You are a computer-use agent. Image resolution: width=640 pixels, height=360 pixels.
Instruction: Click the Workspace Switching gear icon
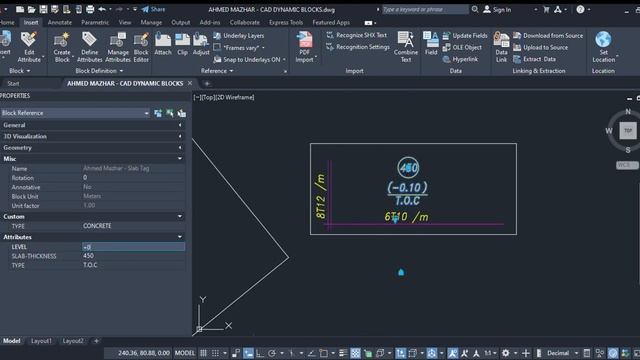pos(506,353)
